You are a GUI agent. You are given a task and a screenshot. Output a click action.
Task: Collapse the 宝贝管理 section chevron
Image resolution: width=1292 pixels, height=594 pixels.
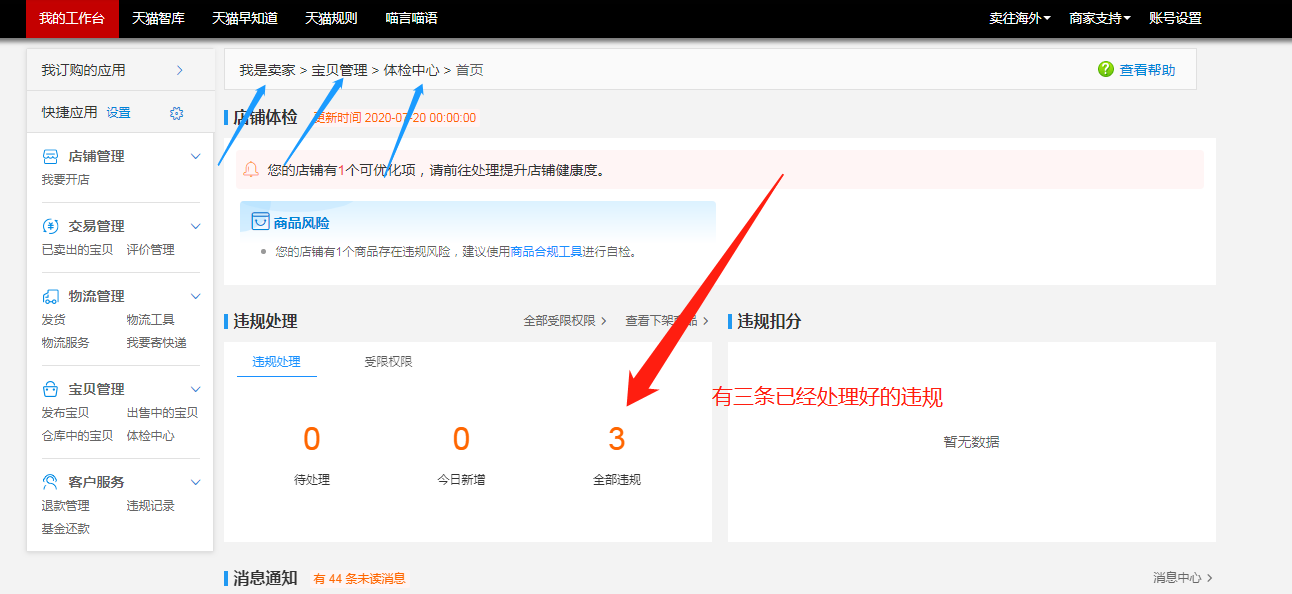tap(196, 390)
